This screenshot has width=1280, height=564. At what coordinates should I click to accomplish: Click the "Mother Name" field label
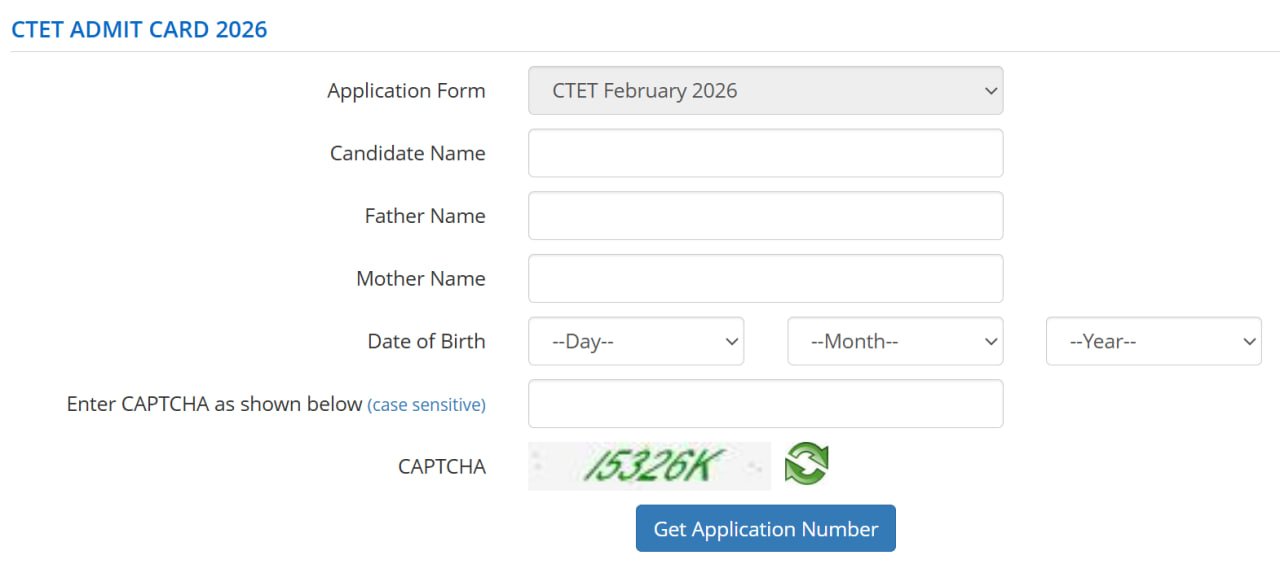tap(421, 278)
